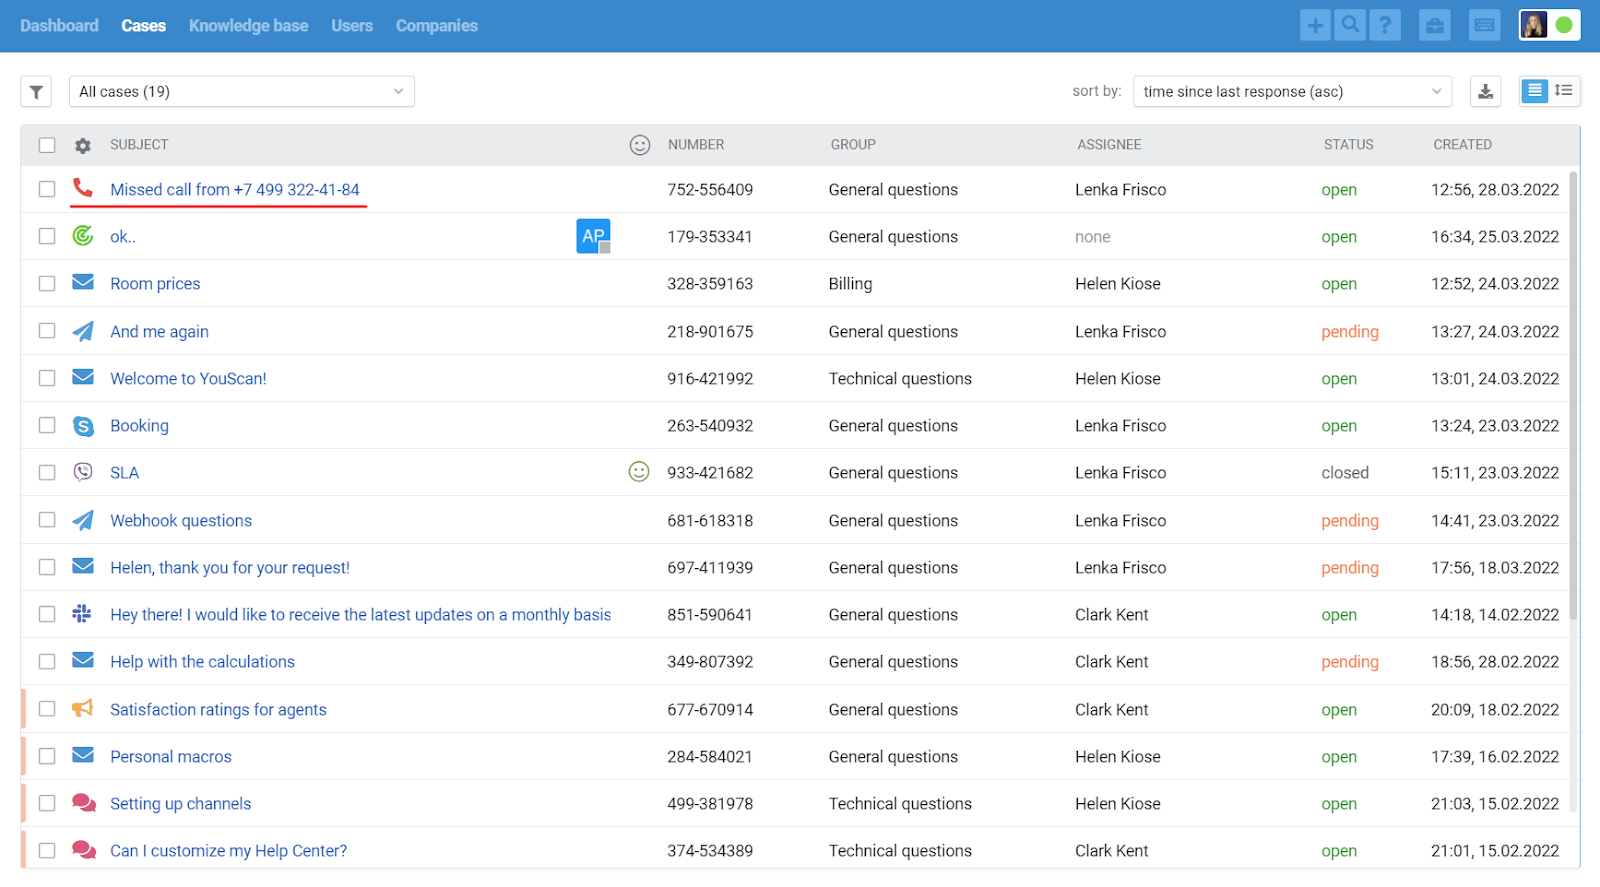Click the satisfaction smiley column header icon
This screenshot has height=887, width=1600.
[640, 145]
